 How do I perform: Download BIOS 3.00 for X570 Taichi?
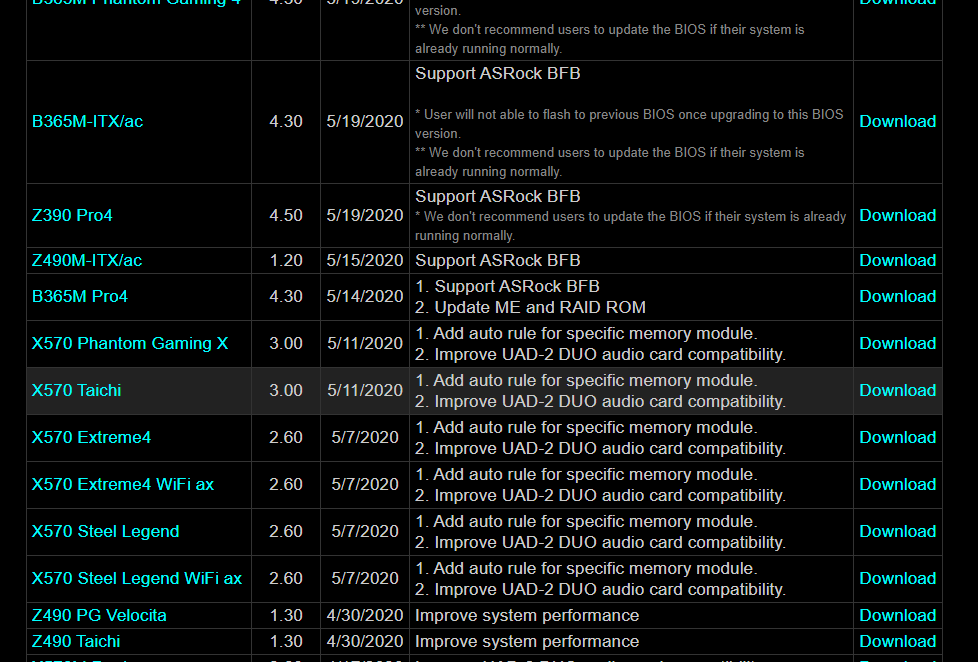[x=898, y=391]
